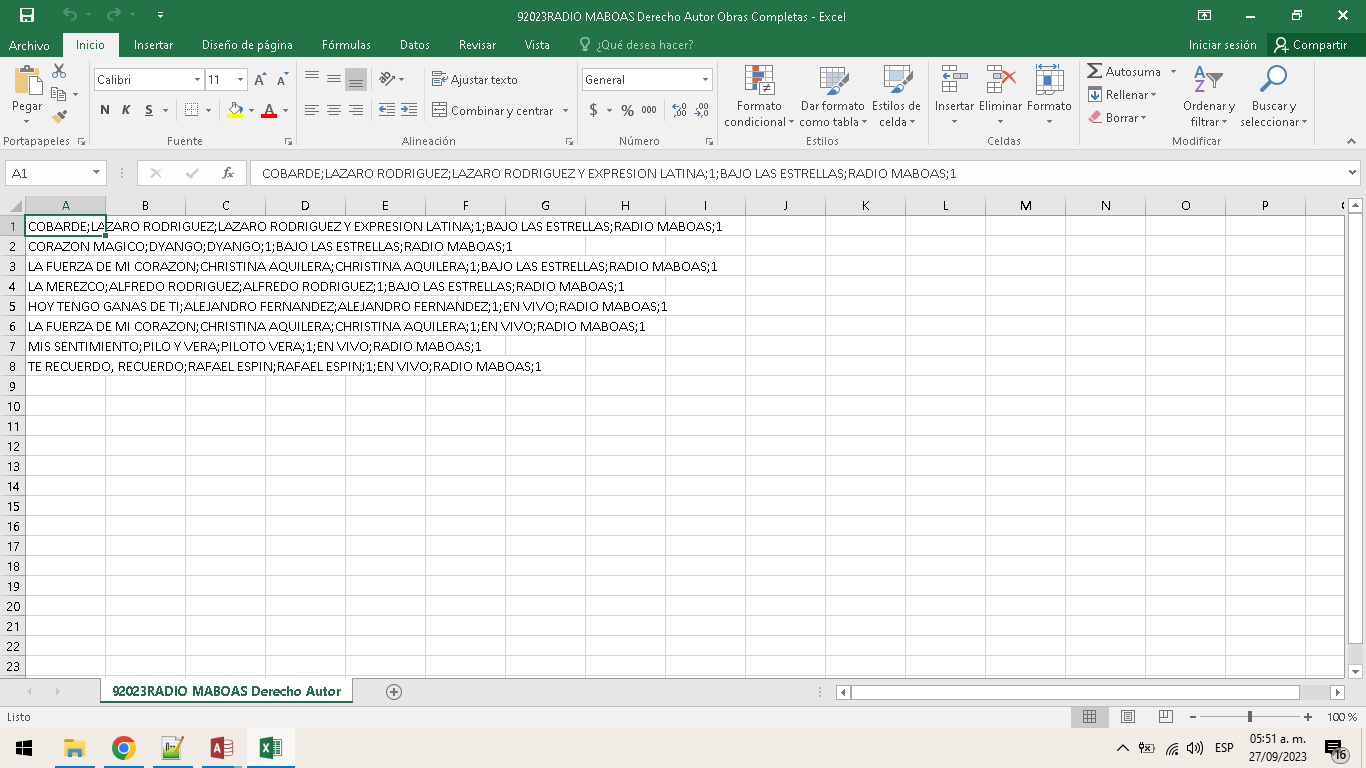Open Access from the Windows taskbar
Image resolution: width=1366 pixels, height=768 pixels.
(x=222, y=748)
